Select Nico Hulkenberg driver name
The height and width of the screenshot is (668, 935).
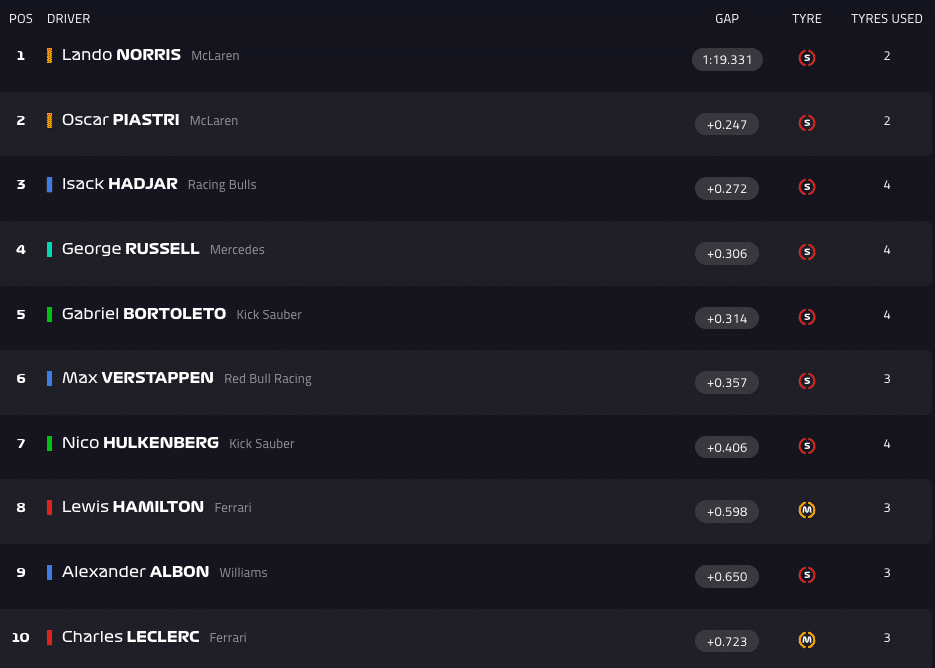pyautogui.click(x=140, y=442)
